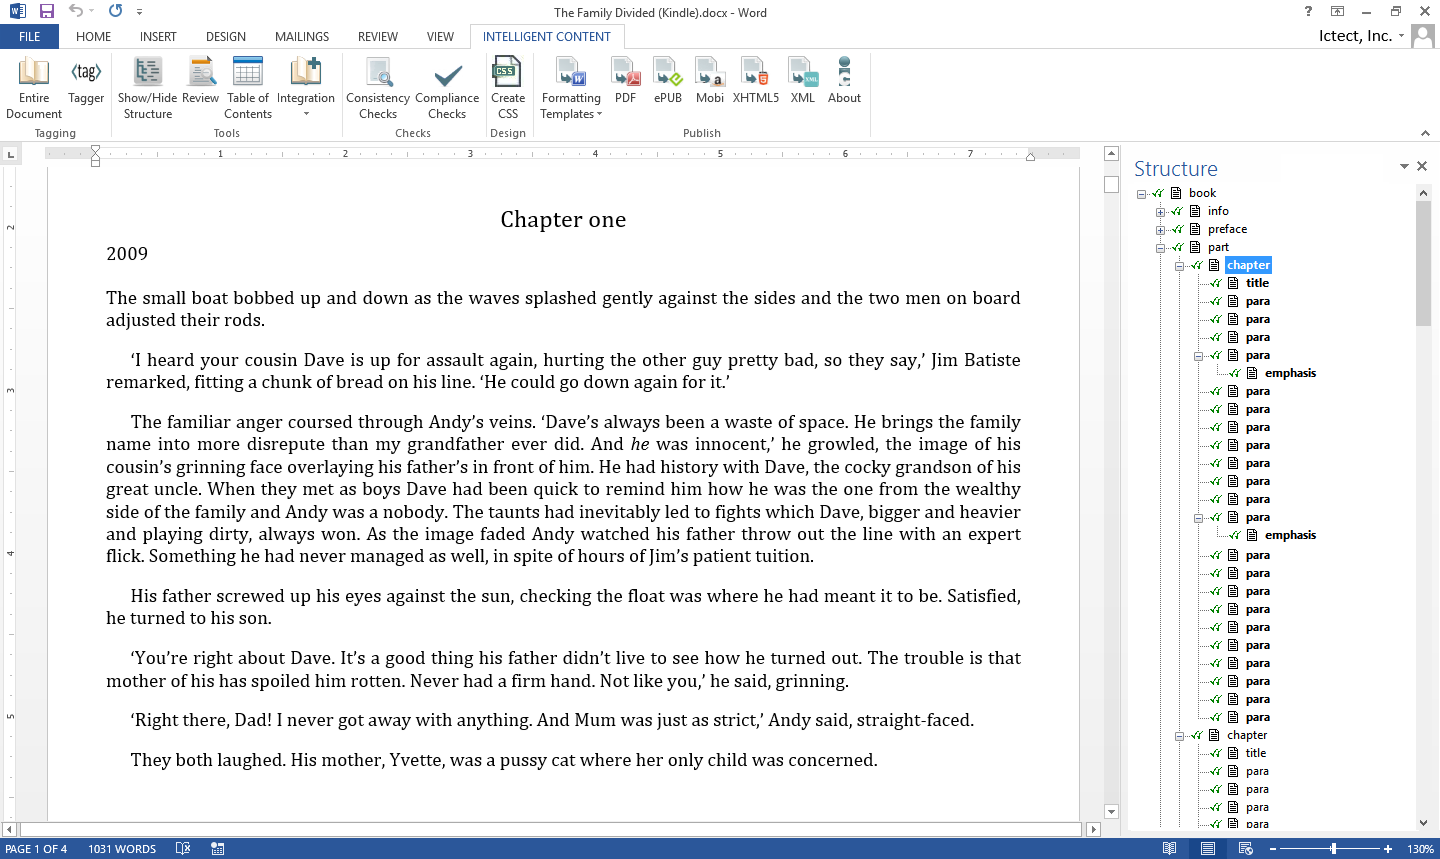The width and height of the screenshot is (1440, 859).
Task: Collapse the part node
Action: (x=1160, y=248)
